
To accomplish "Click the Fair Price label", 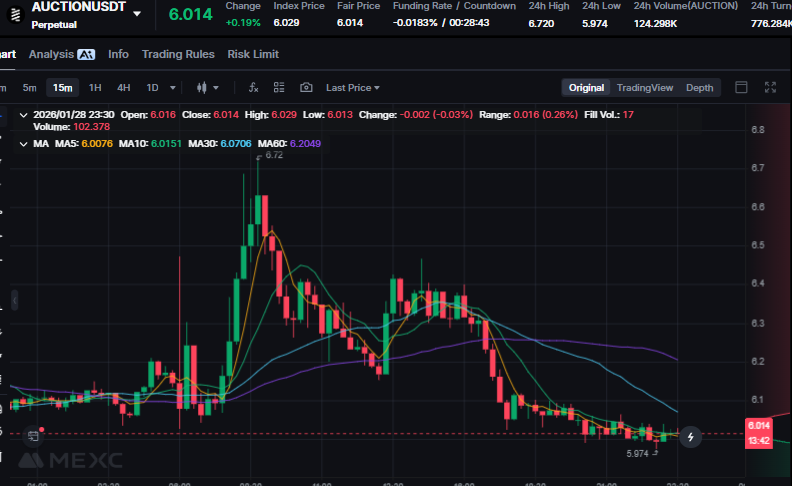I will point(358,6).
